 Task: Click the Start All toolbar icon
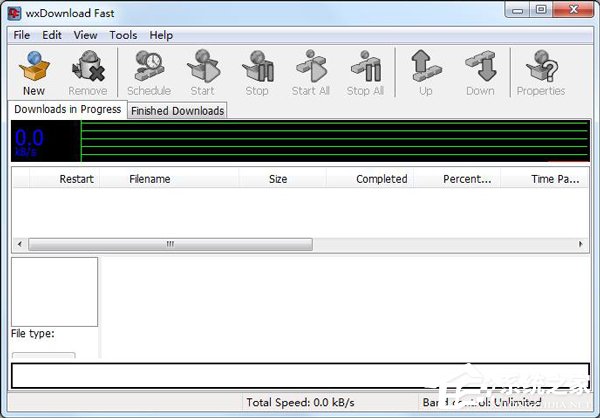[310, 72]
